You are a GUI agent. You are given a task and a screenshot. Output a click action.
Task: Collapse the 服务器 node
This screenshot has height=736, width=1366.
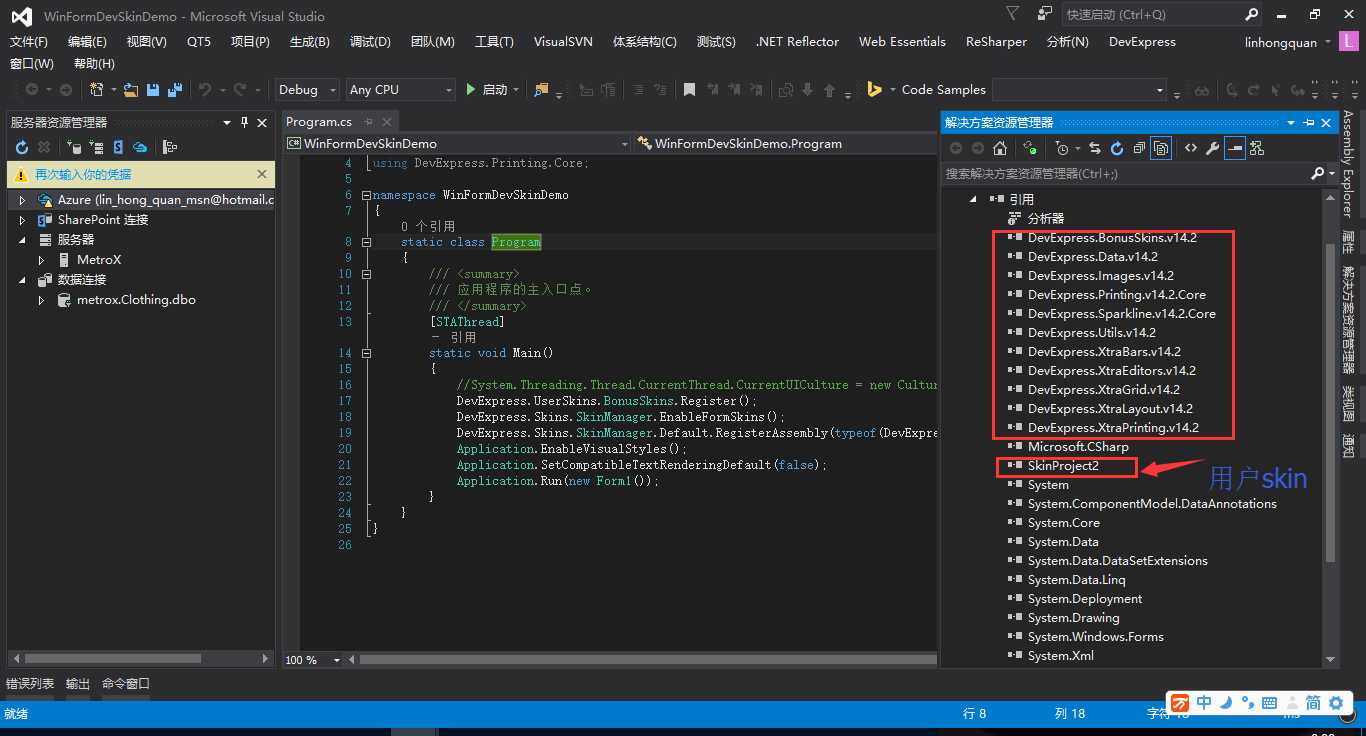pos(22,240)
